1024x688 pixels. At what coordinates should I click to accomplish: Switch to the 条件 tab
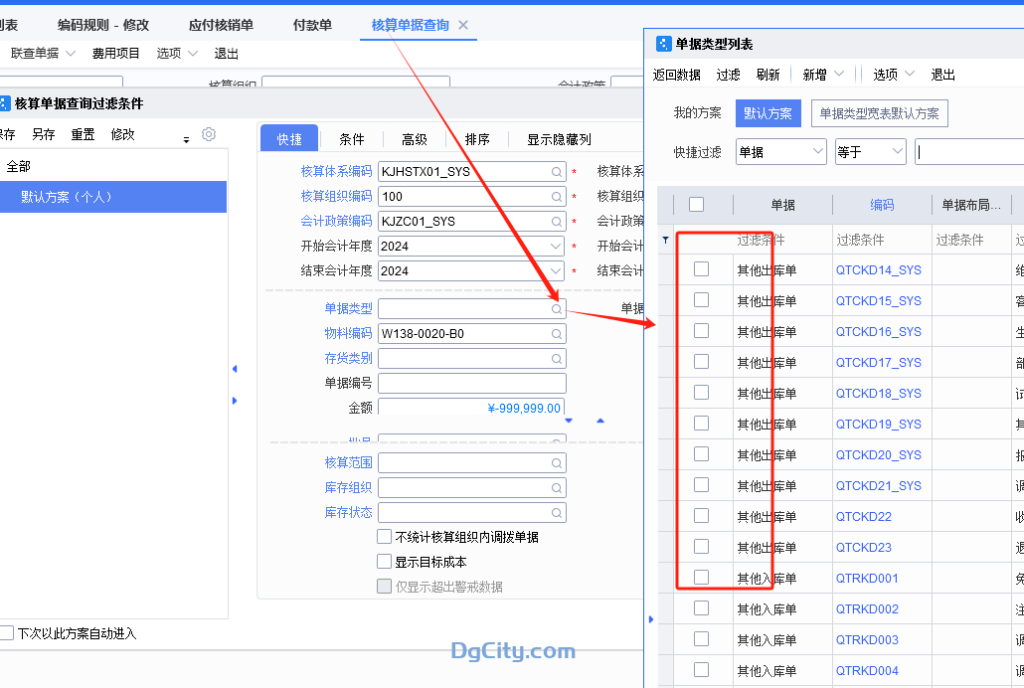tap(351, 140)
